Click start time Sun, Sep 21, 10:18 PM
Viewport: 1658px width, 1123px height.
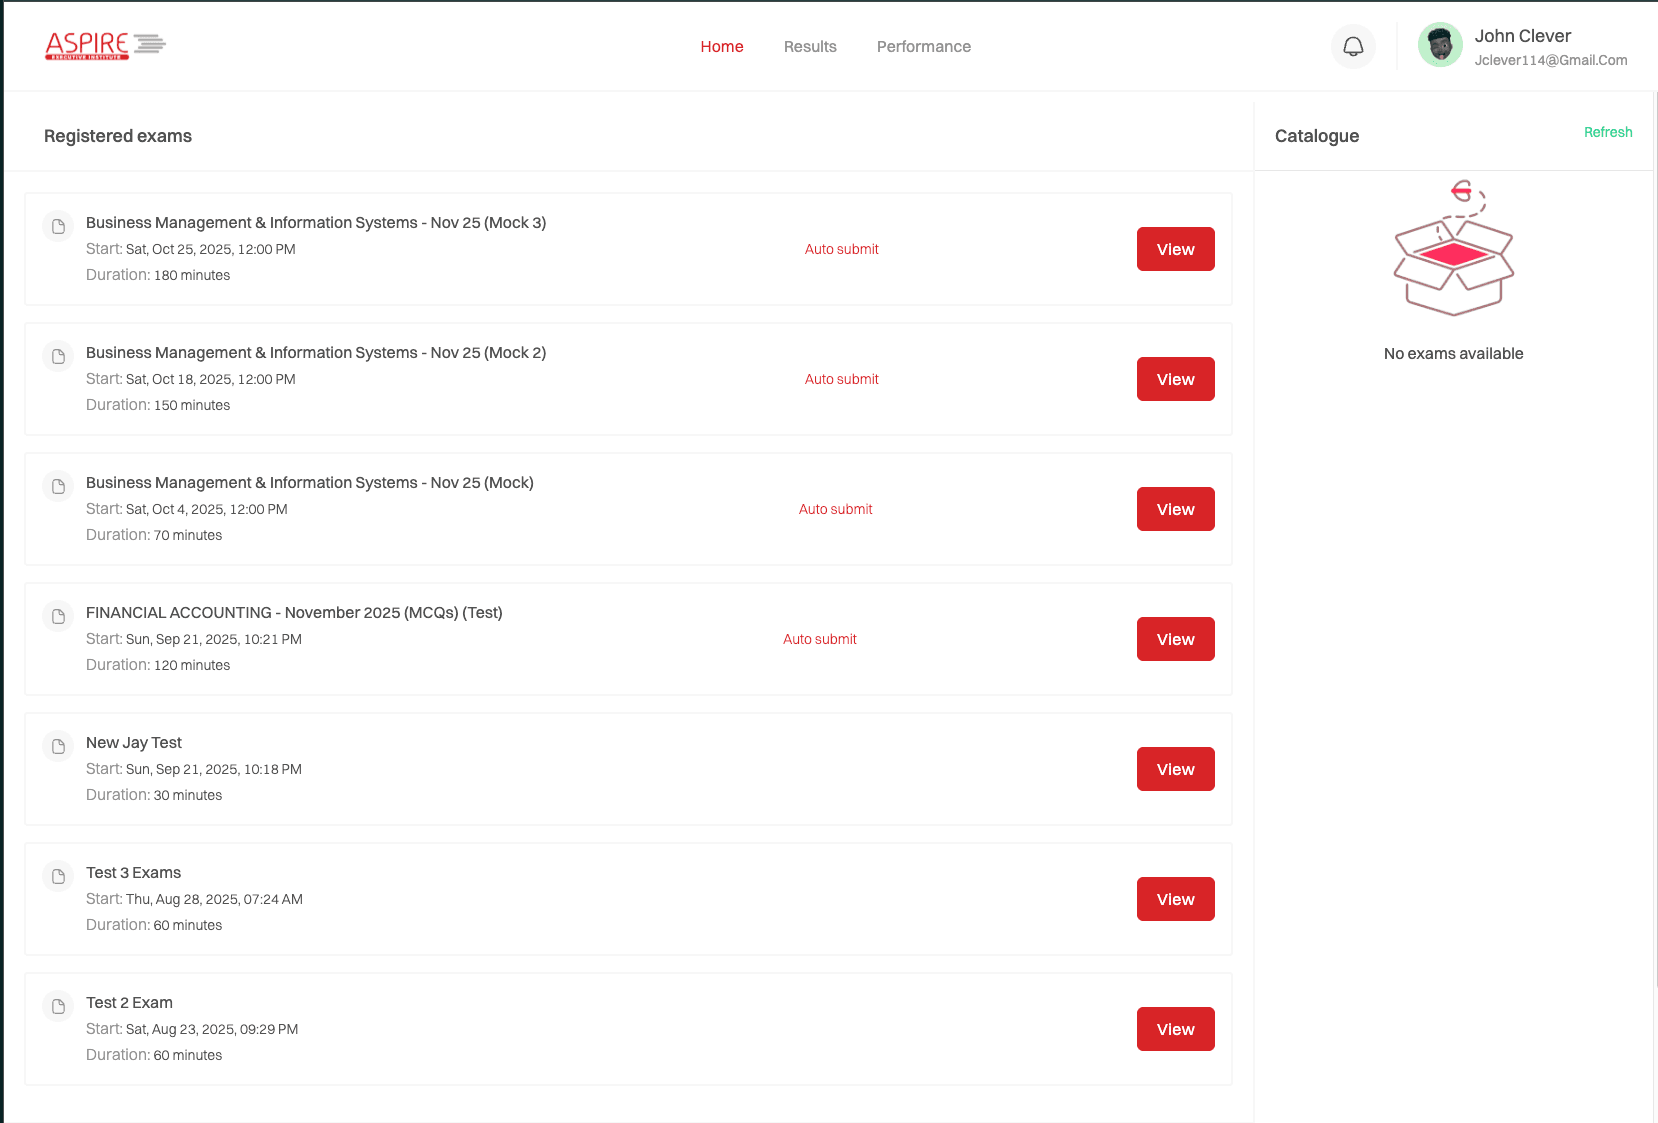click(x=214, y=769)
